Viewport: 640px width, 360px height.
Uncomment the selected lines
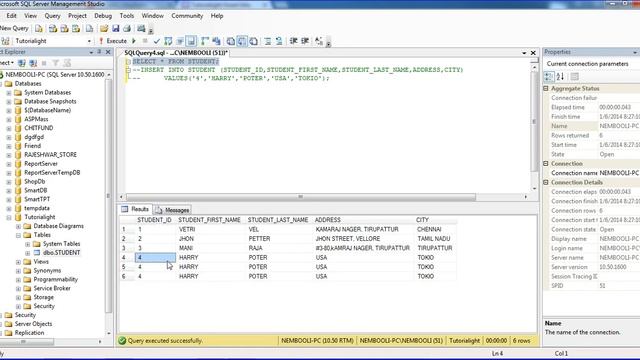pos(279,41)
